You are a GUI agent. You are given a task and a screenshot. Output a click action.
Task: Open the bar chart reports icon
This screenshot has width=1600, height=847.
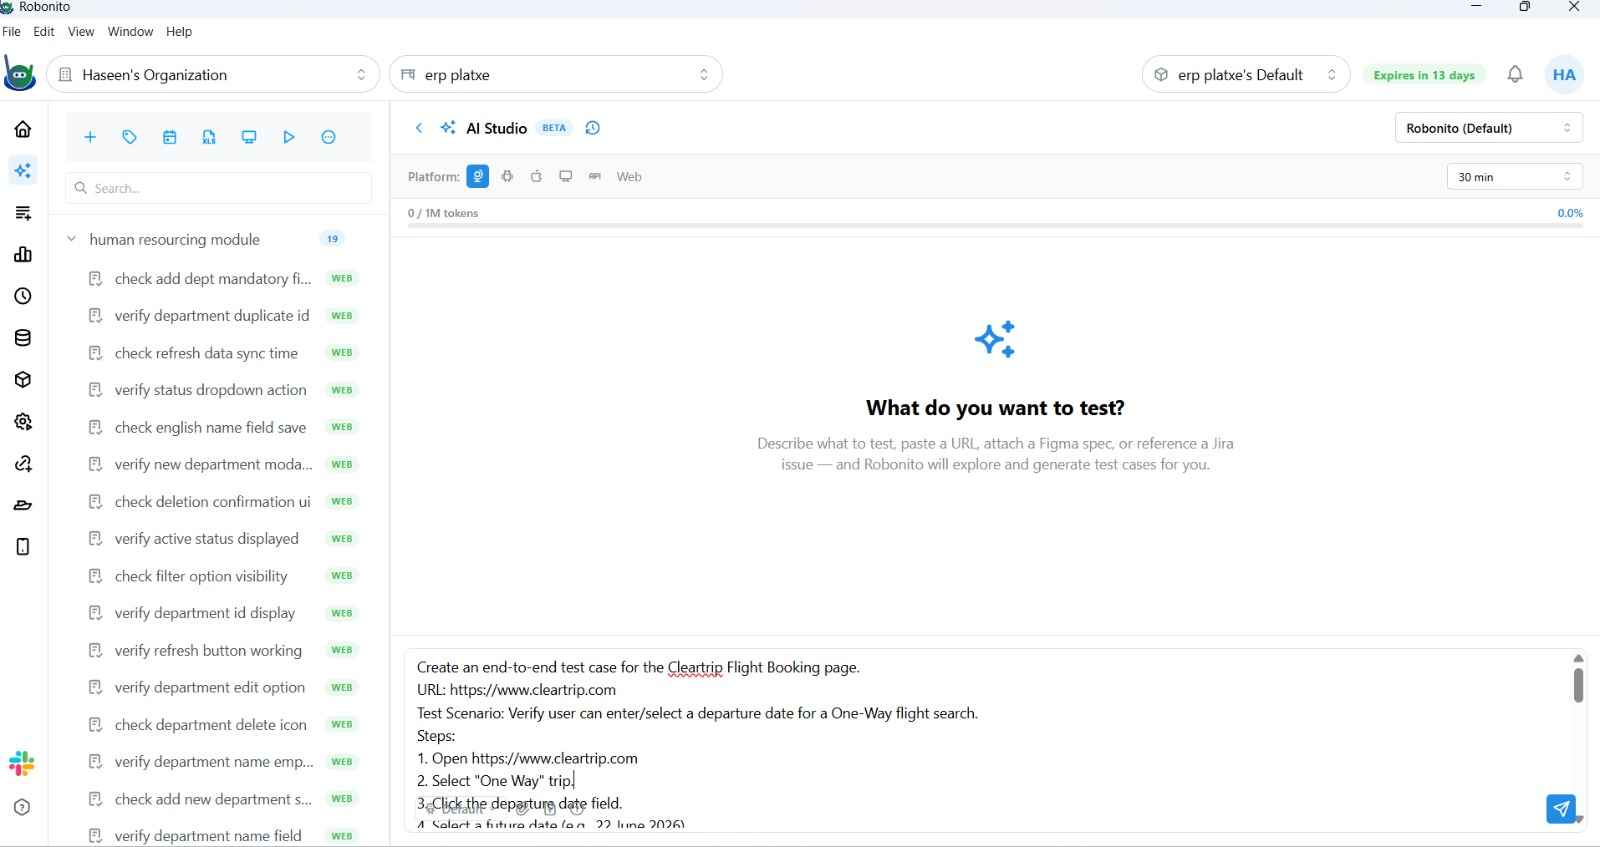pos(23,255)
